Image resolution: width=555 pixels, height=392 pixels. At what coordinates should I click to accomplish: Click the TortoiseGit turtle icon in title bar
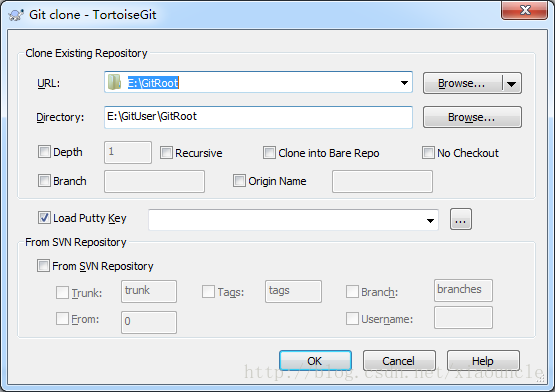(x=16, y=15)
